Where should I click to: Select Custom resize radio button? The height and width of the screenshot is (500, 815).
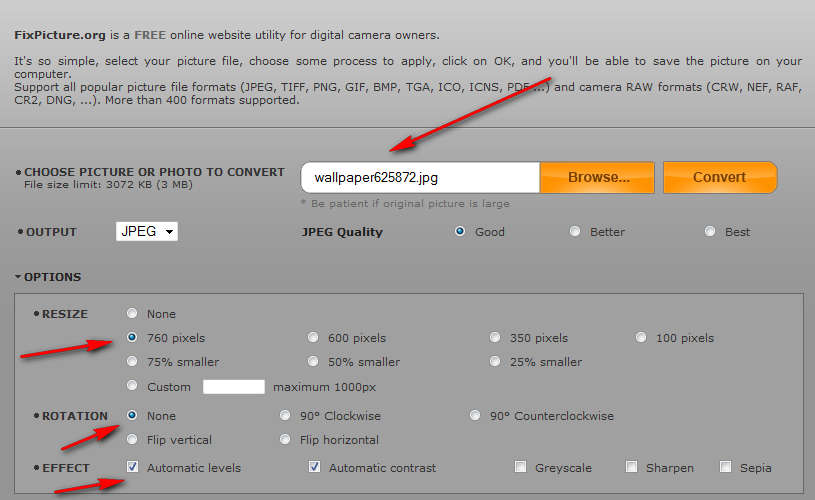(x=132, y=386)
